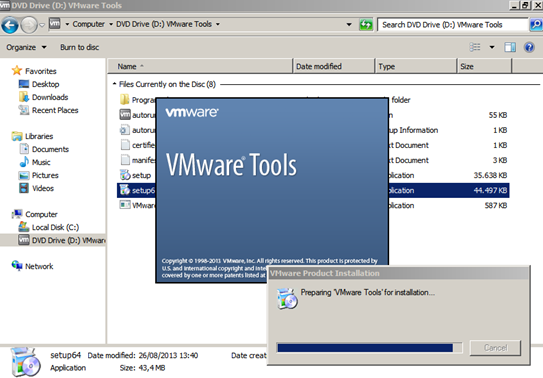
Task: Open Downloads under Favorites
Action: coord(50,97)
